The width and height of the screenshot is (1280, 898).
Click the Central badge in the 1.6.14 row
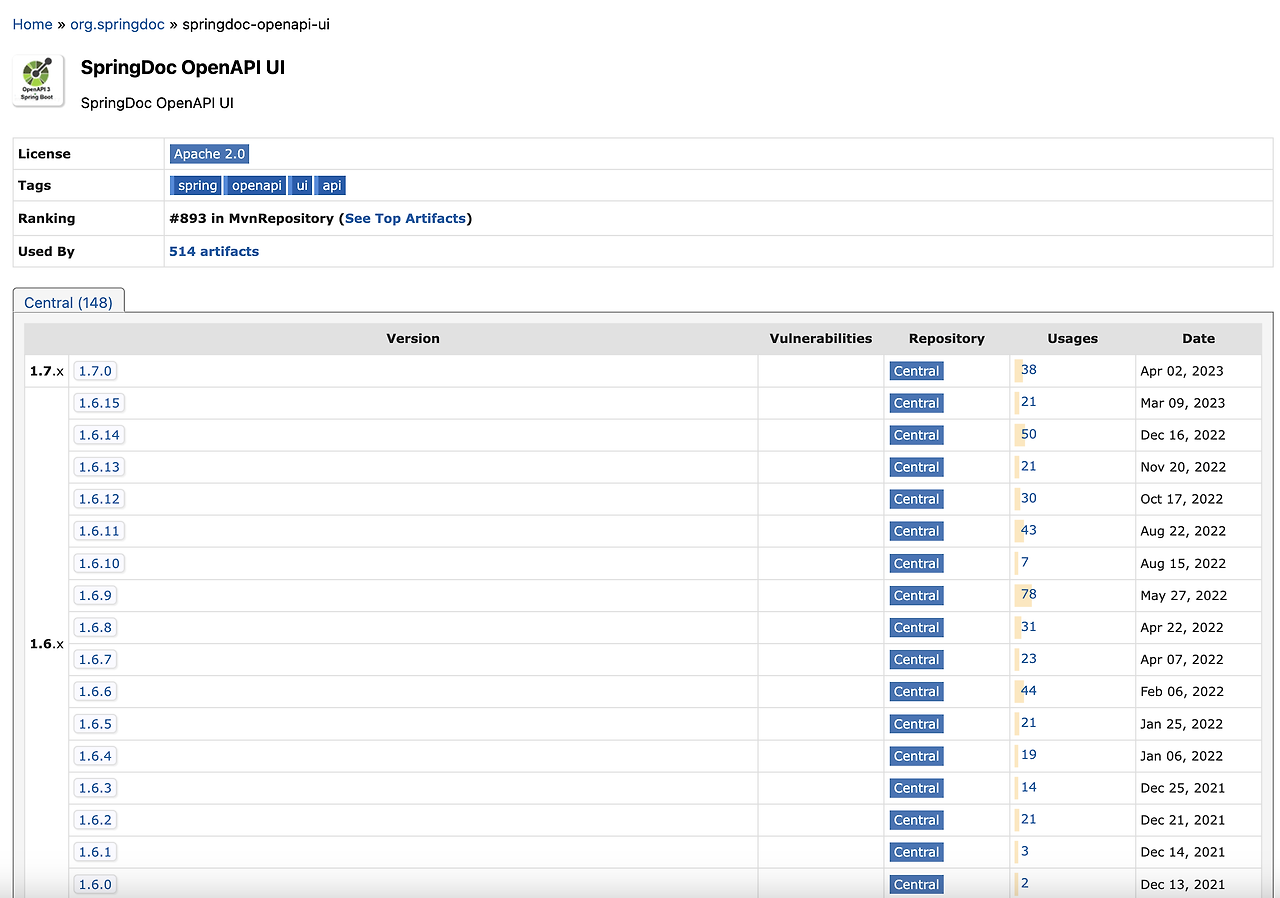click(917, 435)
